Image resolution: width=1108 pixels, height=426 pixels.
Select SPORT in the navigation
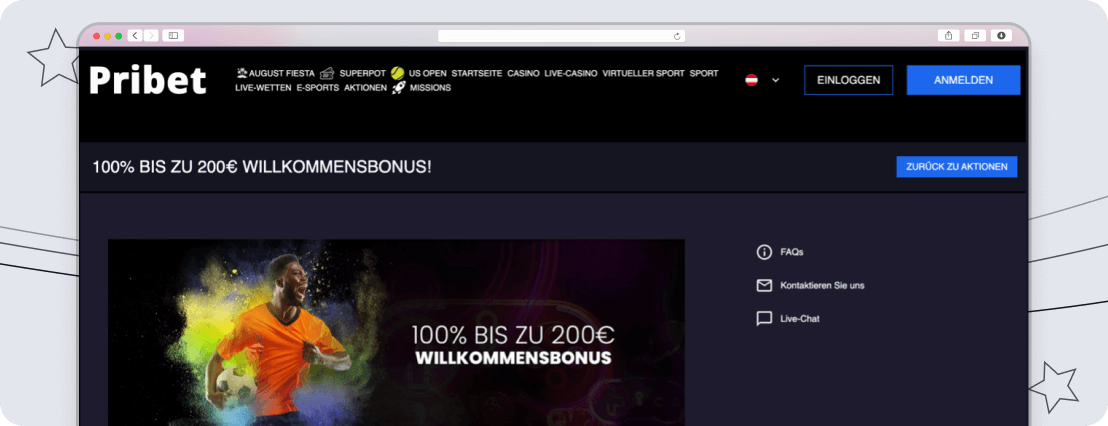point(704,73)
